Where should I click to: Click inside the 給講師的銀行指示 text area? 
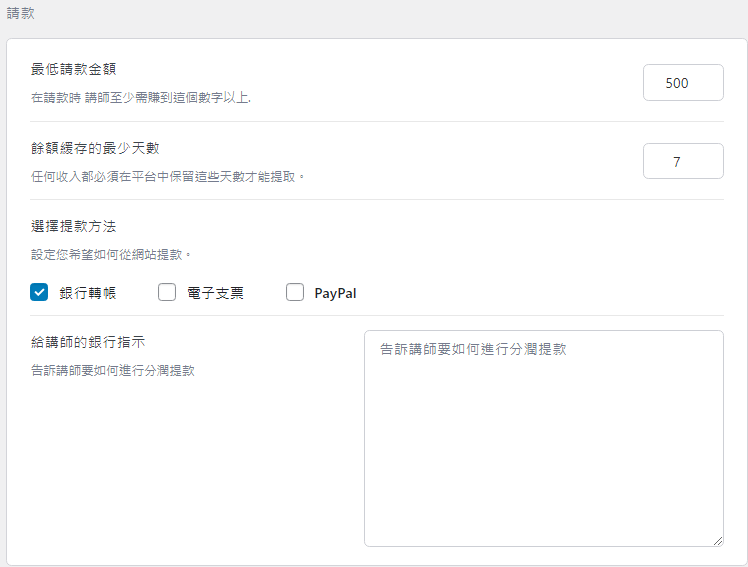(x=544, y=438)
